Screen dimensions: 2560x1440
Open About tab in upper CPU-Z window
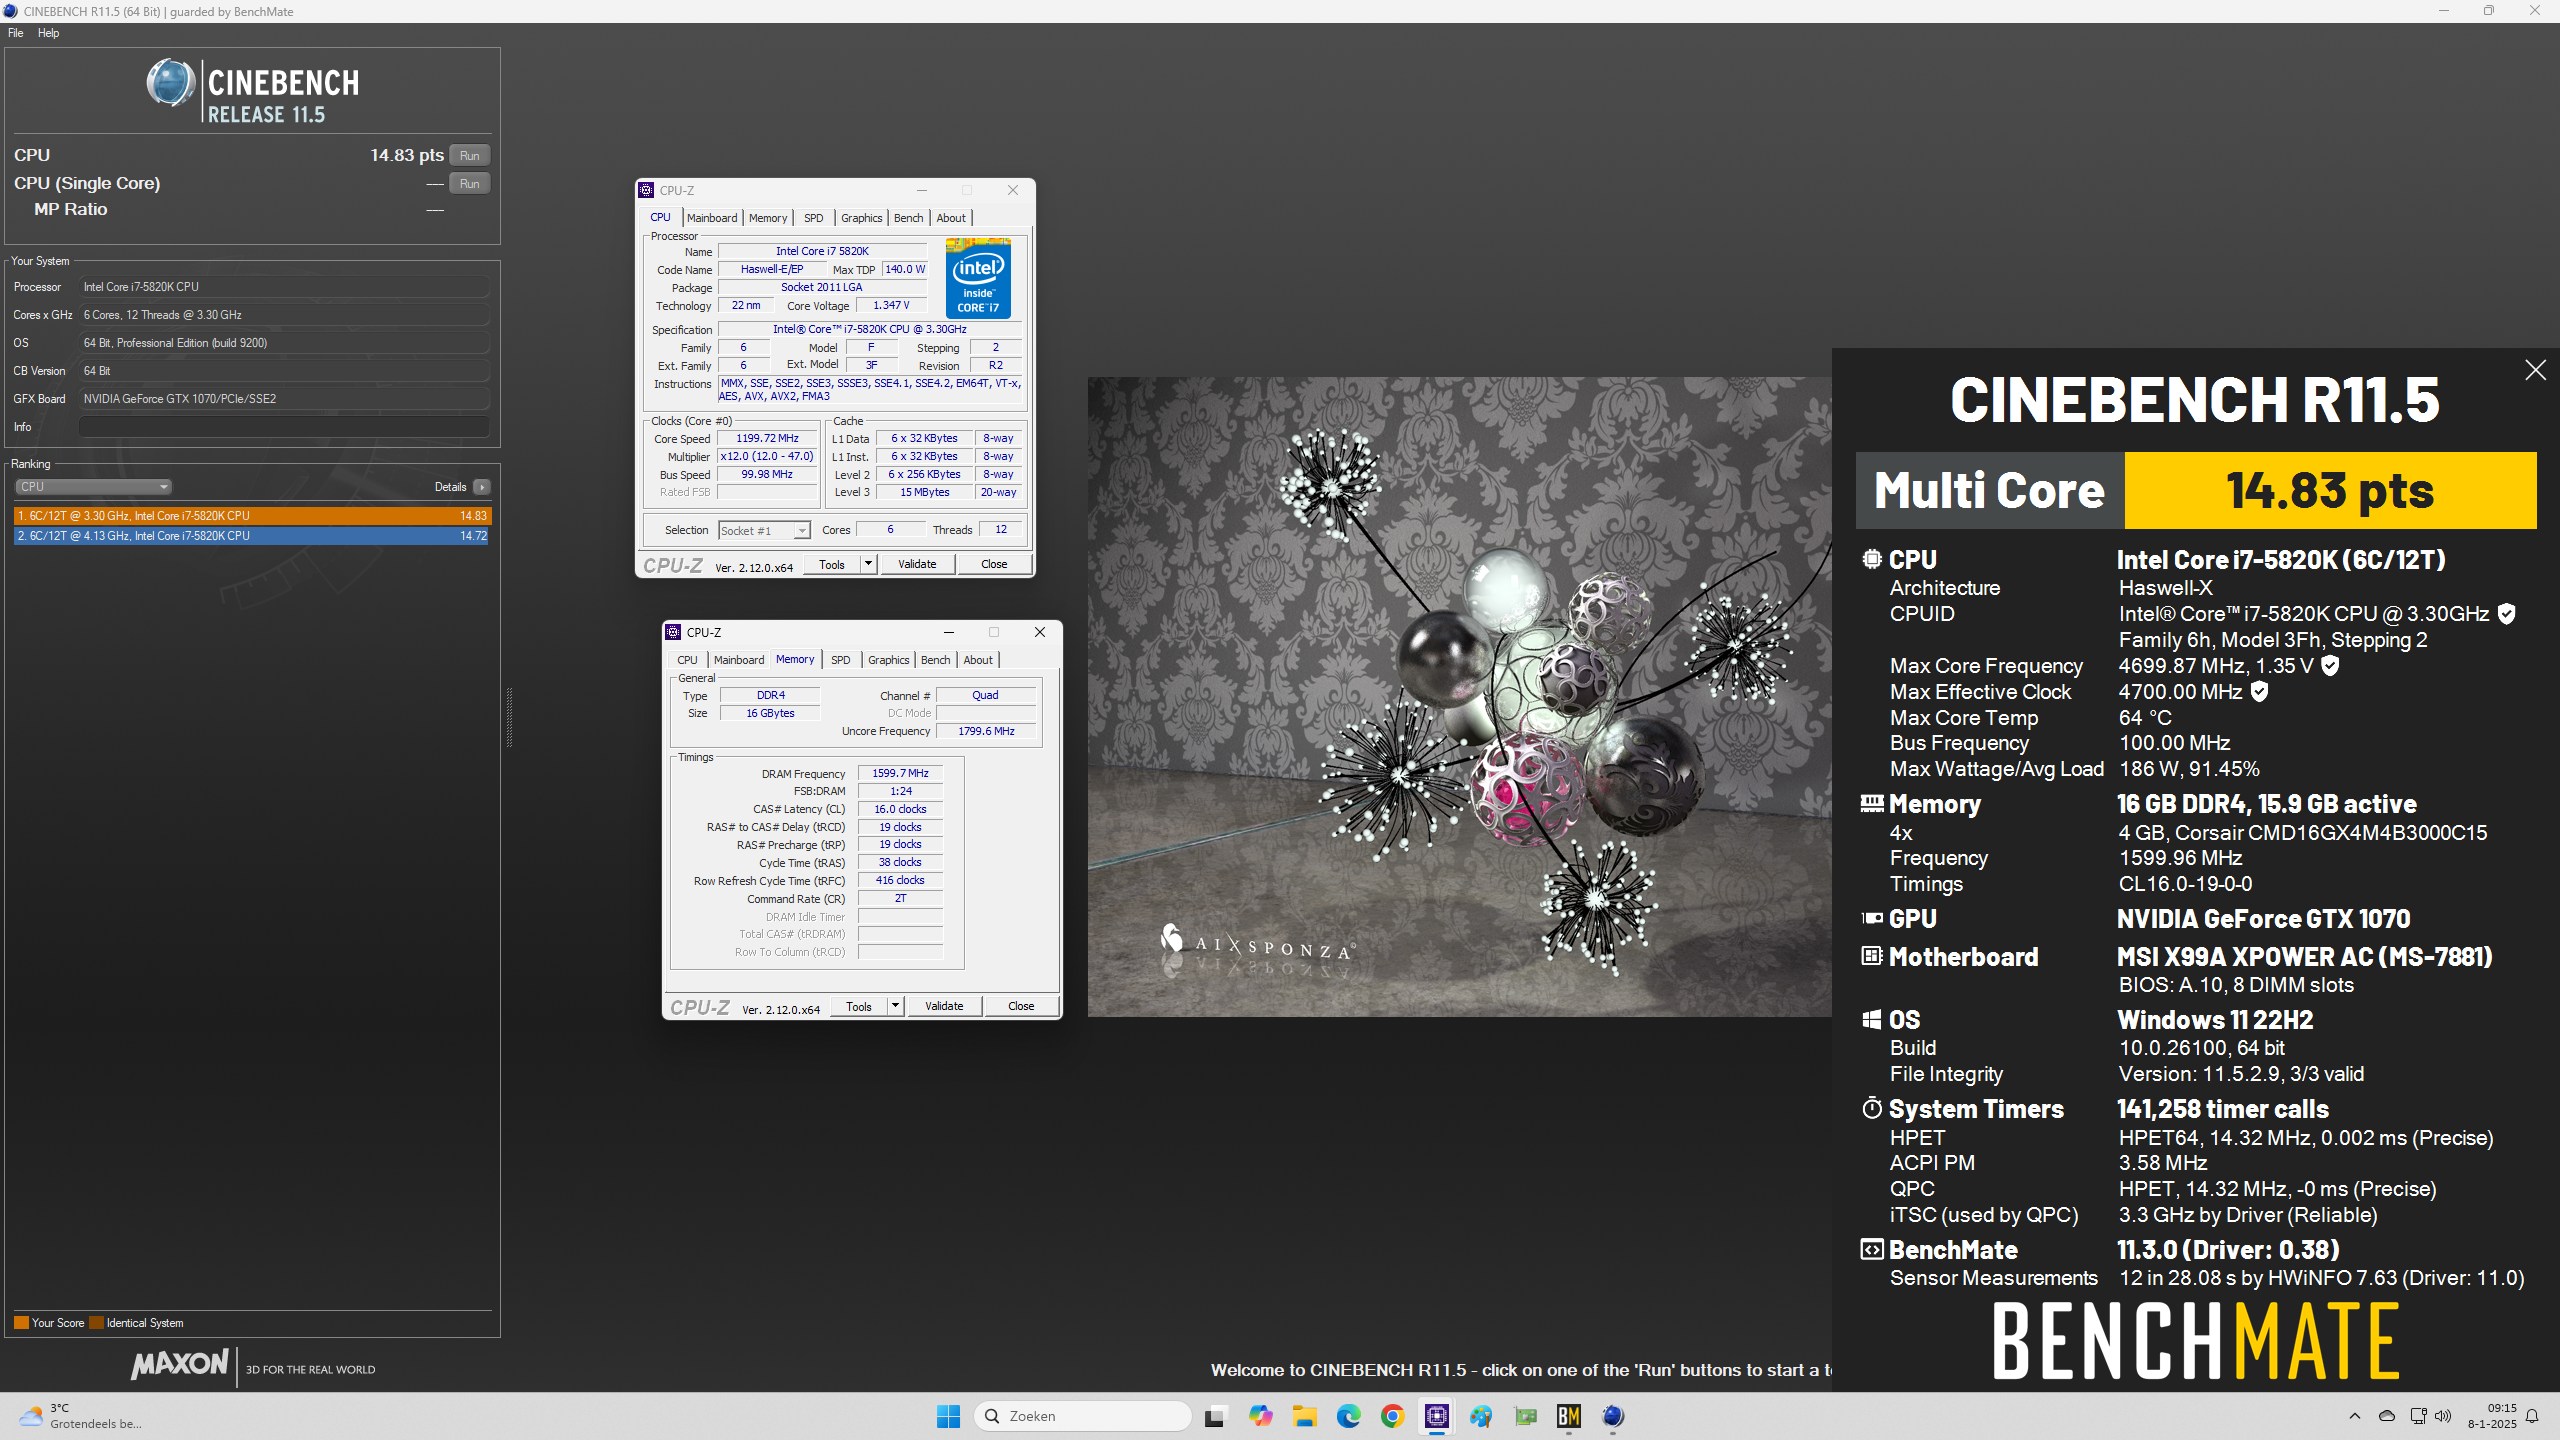pyautogui.click(x=951, y=218)
